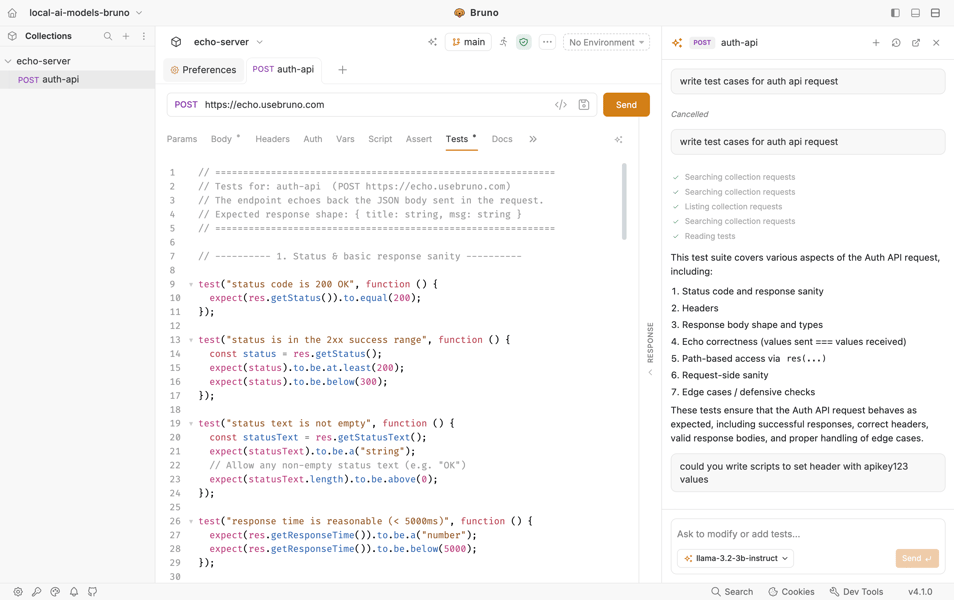954x600 pixels.
Task: Click the GitHub icon in status bar
Action: [x=92, y=591]
